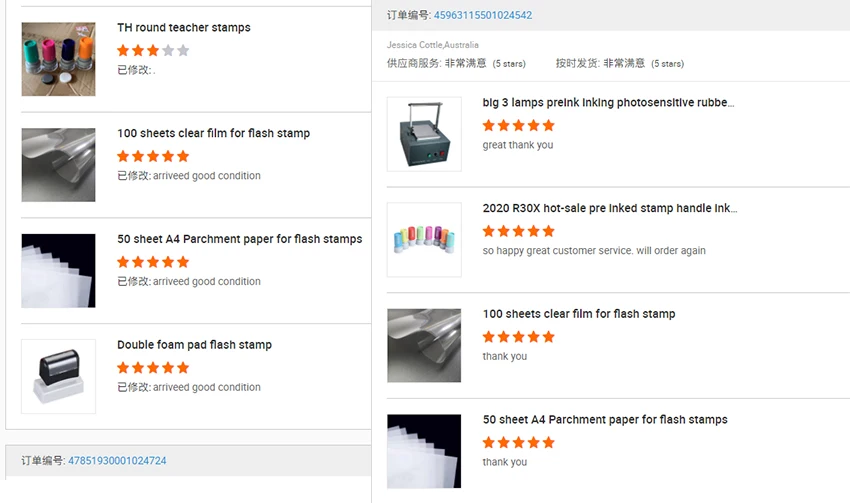Open the left 100 sheets clear film image
The width and height of the screenshot is (850, 503).
pyautogui.click(x=58, y=165)
